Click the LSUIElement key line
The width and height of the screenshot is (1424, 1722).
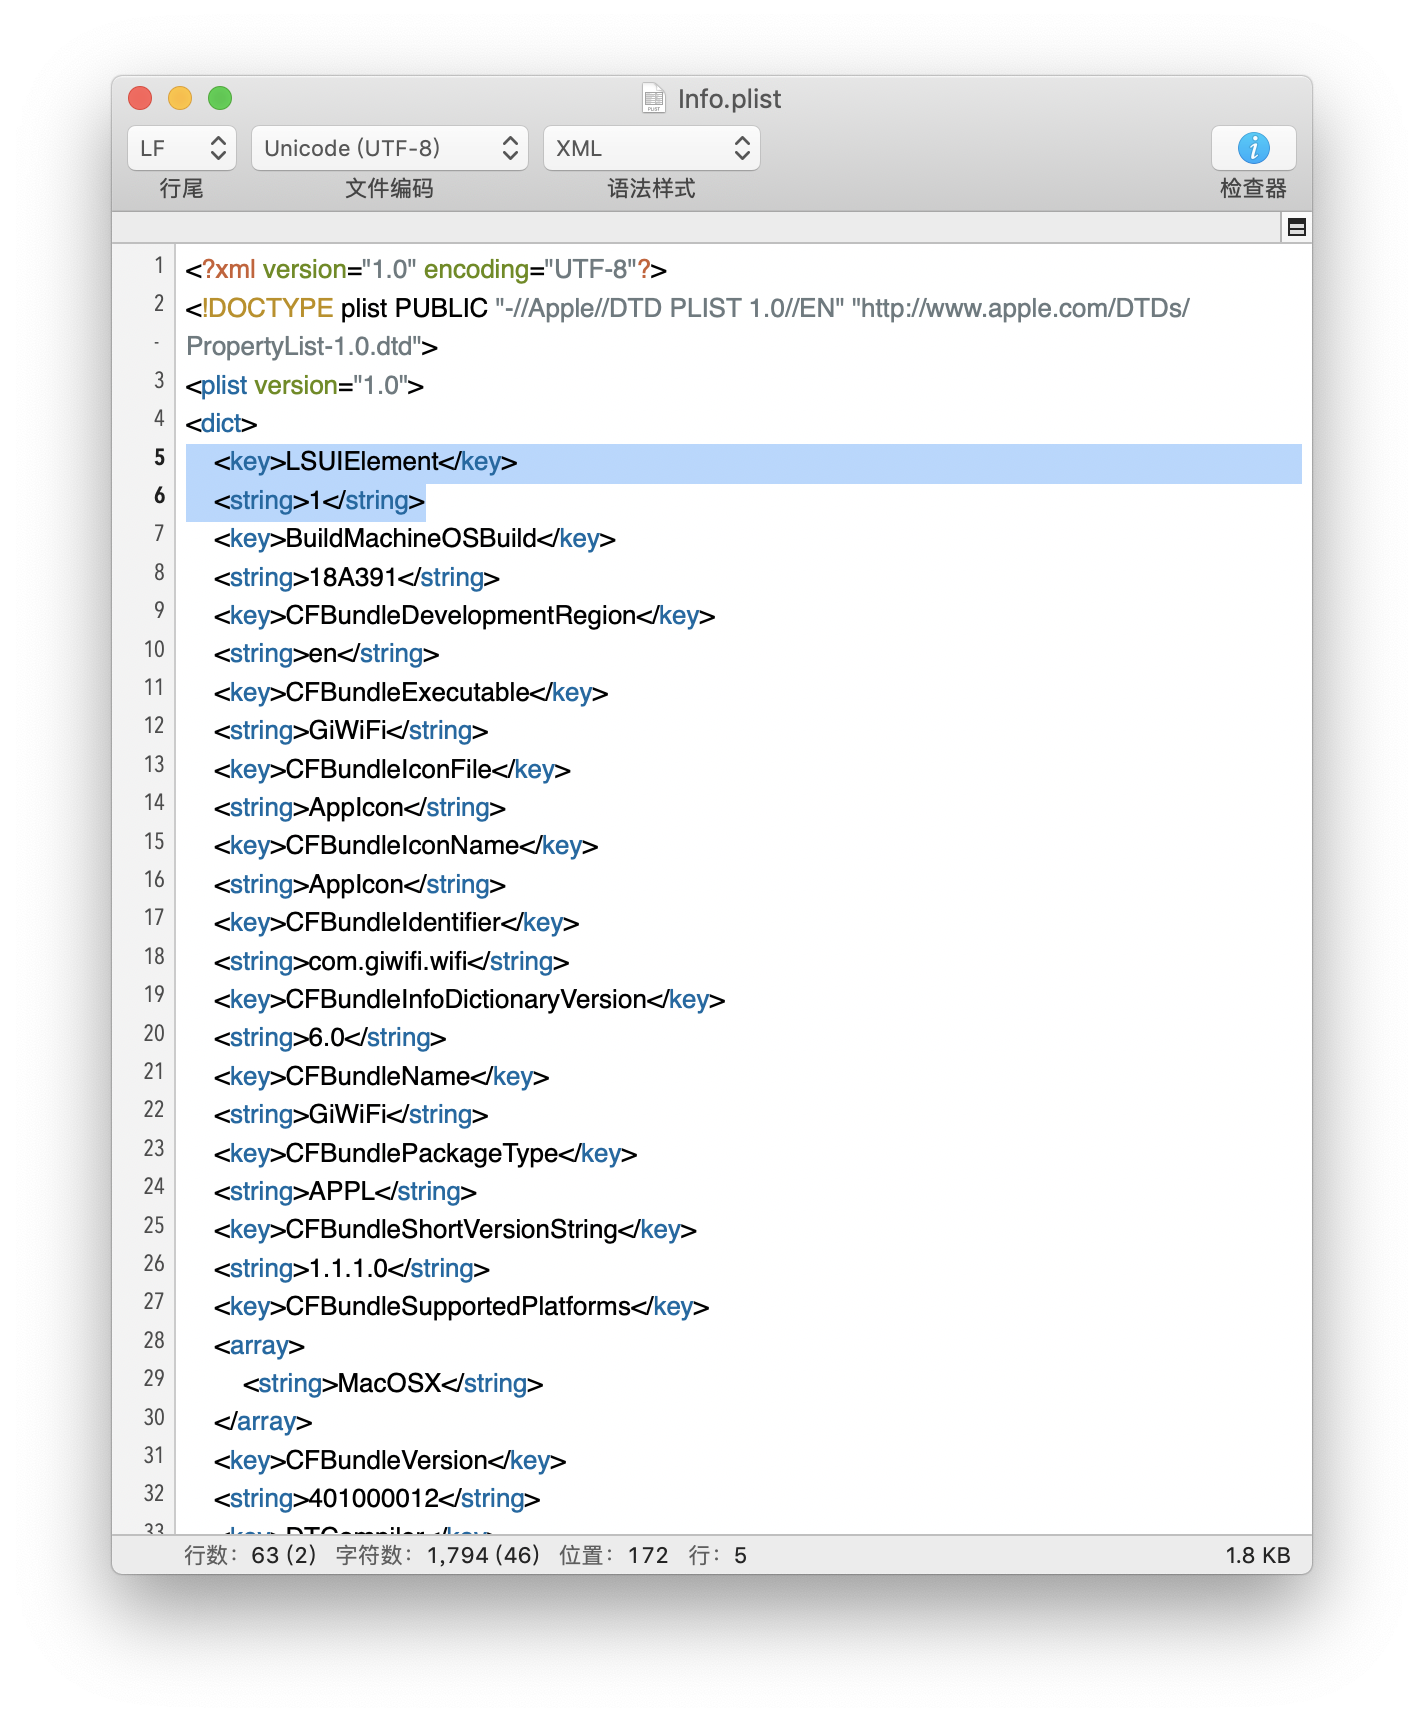365,462
